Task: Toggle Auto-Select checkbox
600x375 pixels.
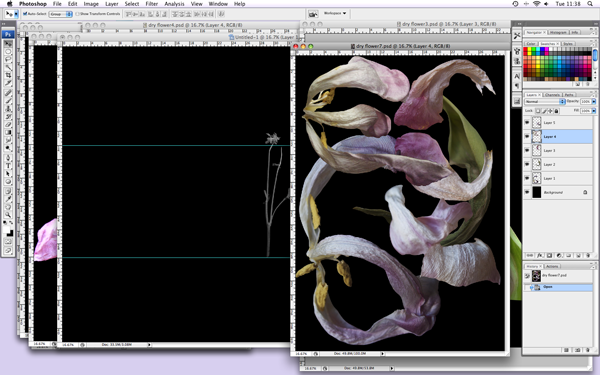Action: pos(25,14)
